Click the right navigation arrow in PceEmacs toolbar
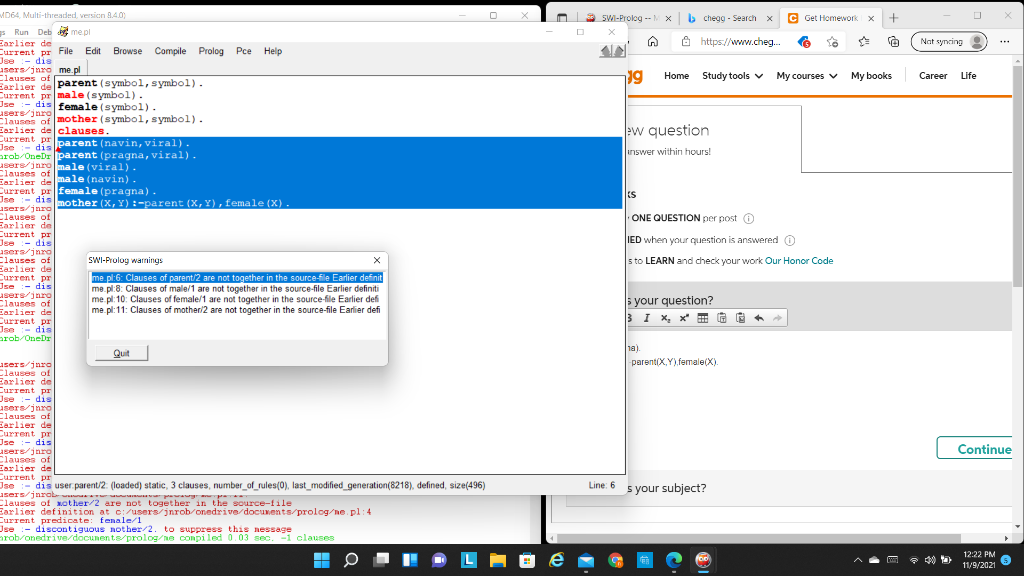 coord(620,49)
